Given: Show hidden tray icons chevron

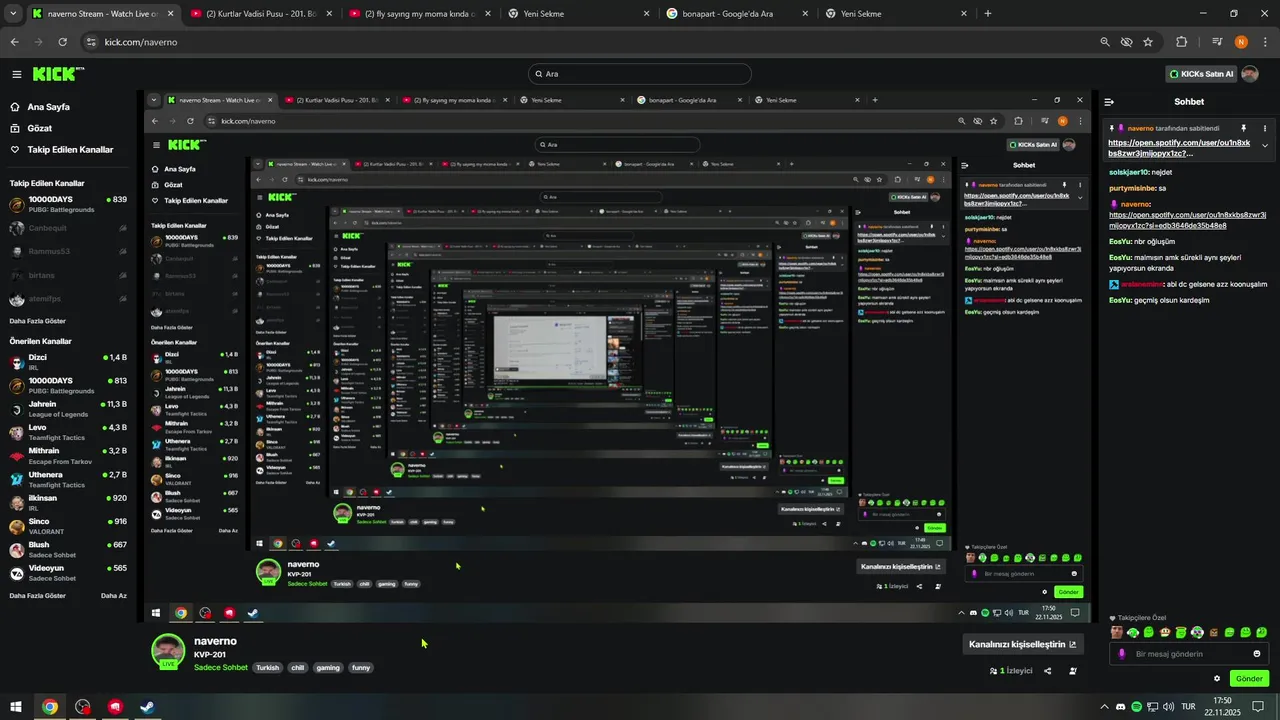Looking at the screenshot, I should [1104, 707].
